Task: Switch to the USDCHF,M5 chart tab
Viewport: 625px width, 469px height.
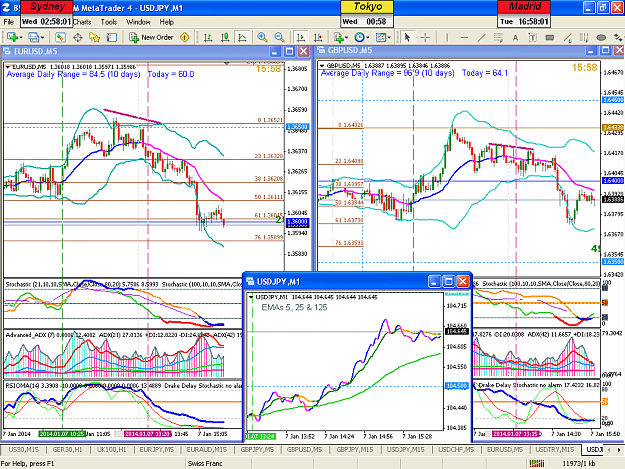Action: point(456,449)
